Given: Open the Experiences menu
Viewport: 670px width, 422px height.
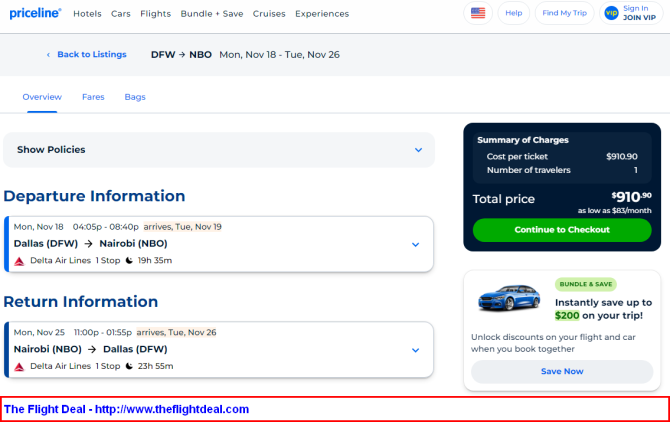Looking at the screenshot, I should coord(322,14).
